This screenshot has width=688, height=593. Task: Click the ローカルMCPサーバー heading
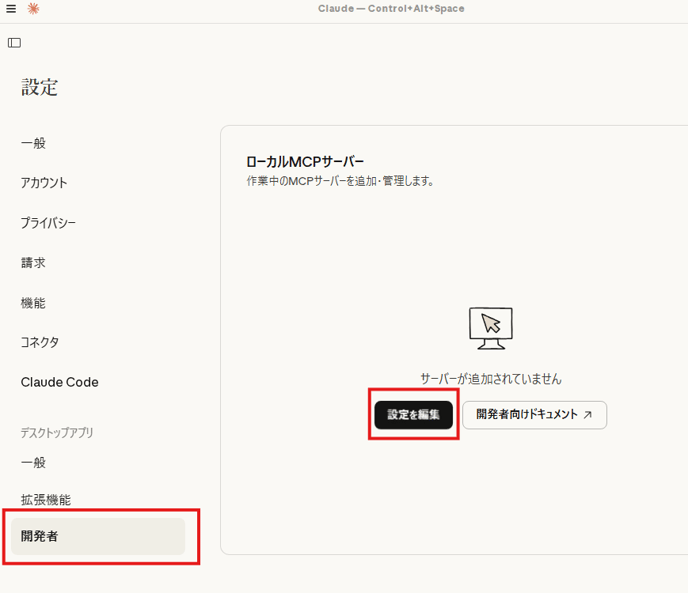click(x=305, y=162)
